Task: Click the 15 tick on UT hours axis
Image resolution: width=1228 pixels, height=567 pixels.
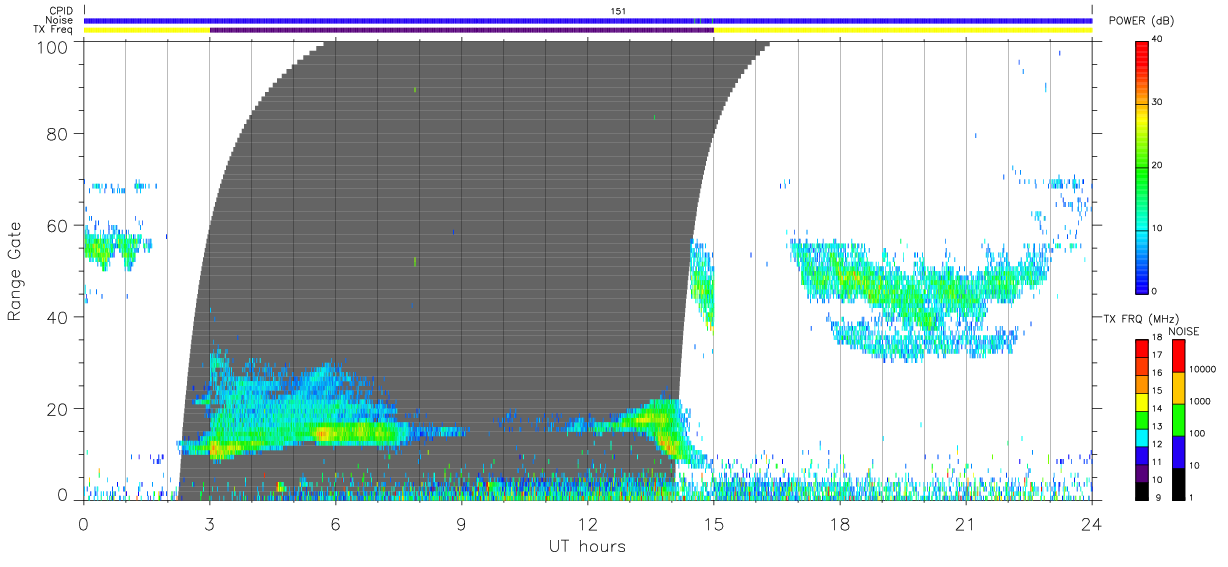Action: coord(714,524)
